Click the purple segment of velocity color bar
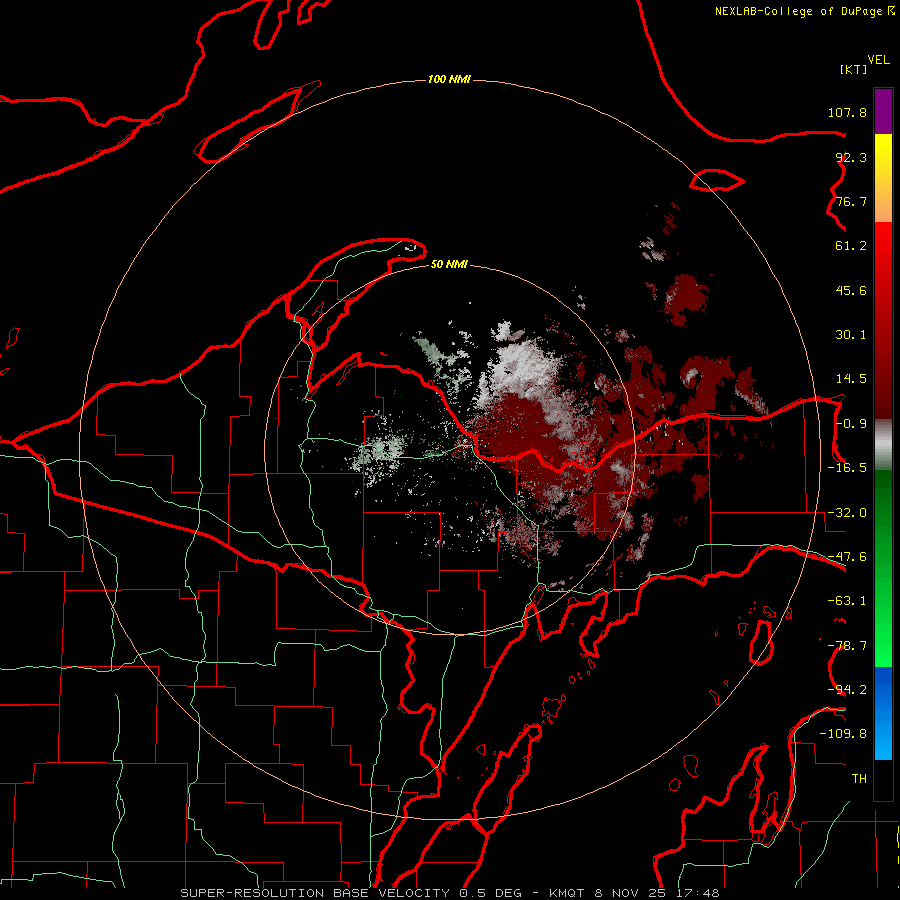900x900 pixels. 883,111
